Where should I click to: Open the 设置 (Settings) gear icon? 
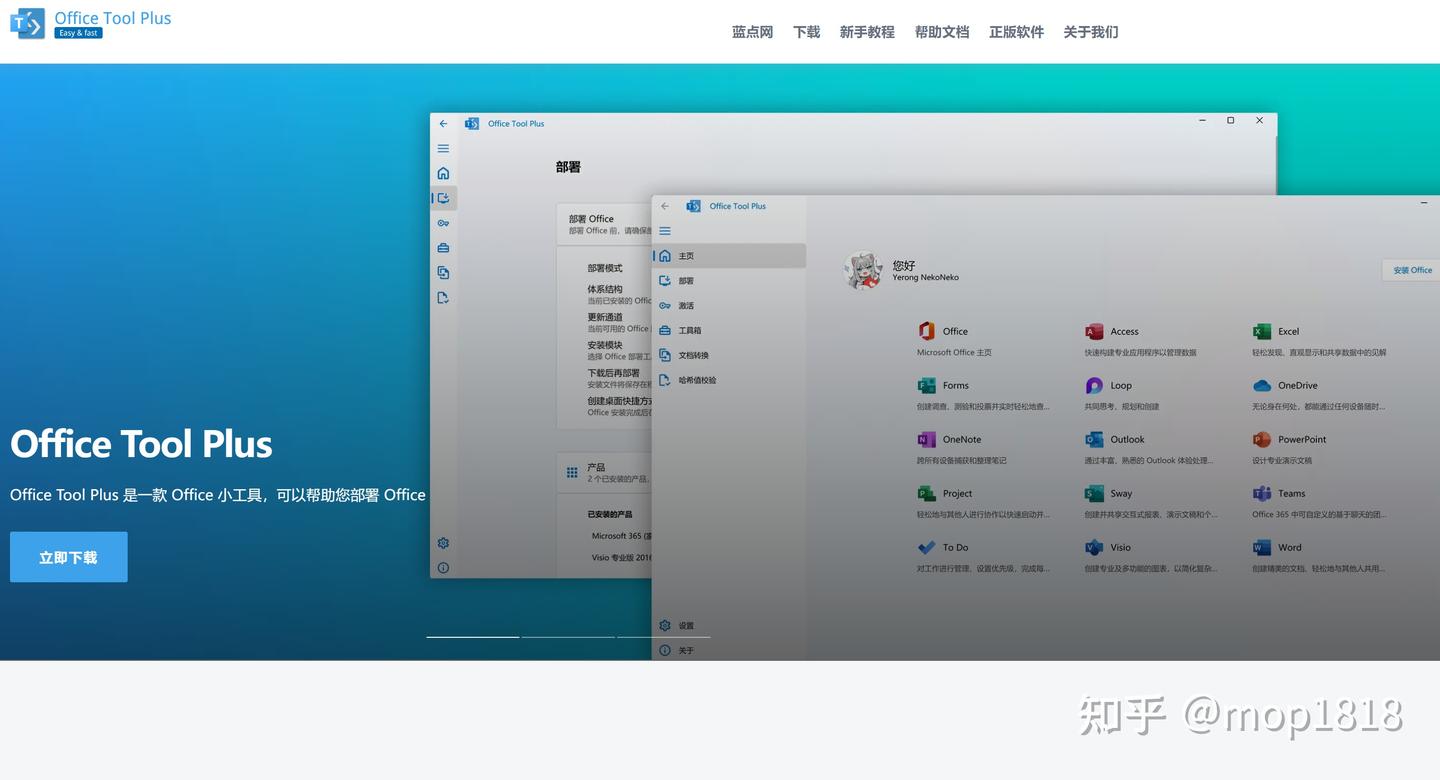pos(666,625)
